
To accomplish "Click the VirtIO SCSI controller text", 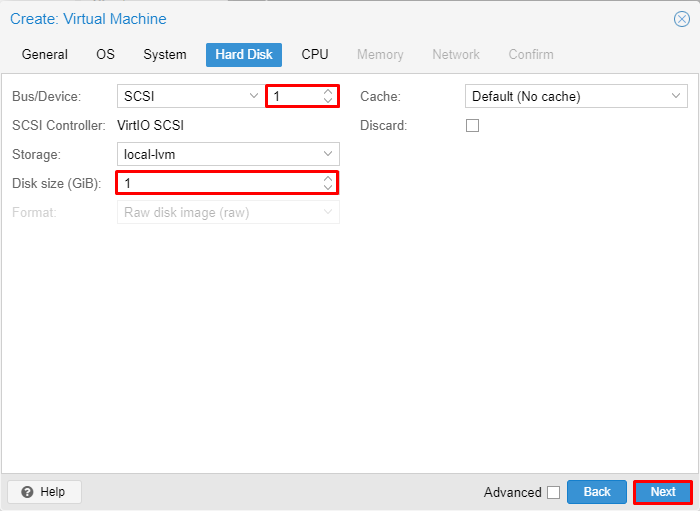I will click(x=150, y=125).
